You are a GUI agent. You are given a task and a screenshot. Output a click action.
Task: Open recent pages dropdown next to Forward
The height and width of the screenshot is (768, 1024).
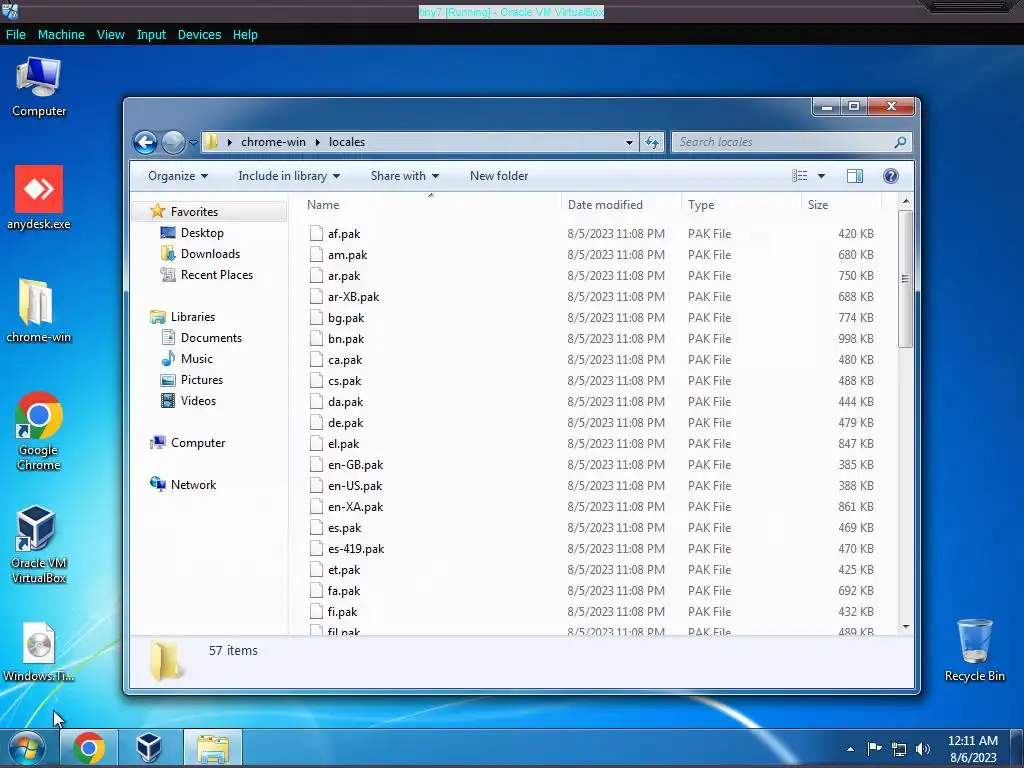tap(193, 142)
